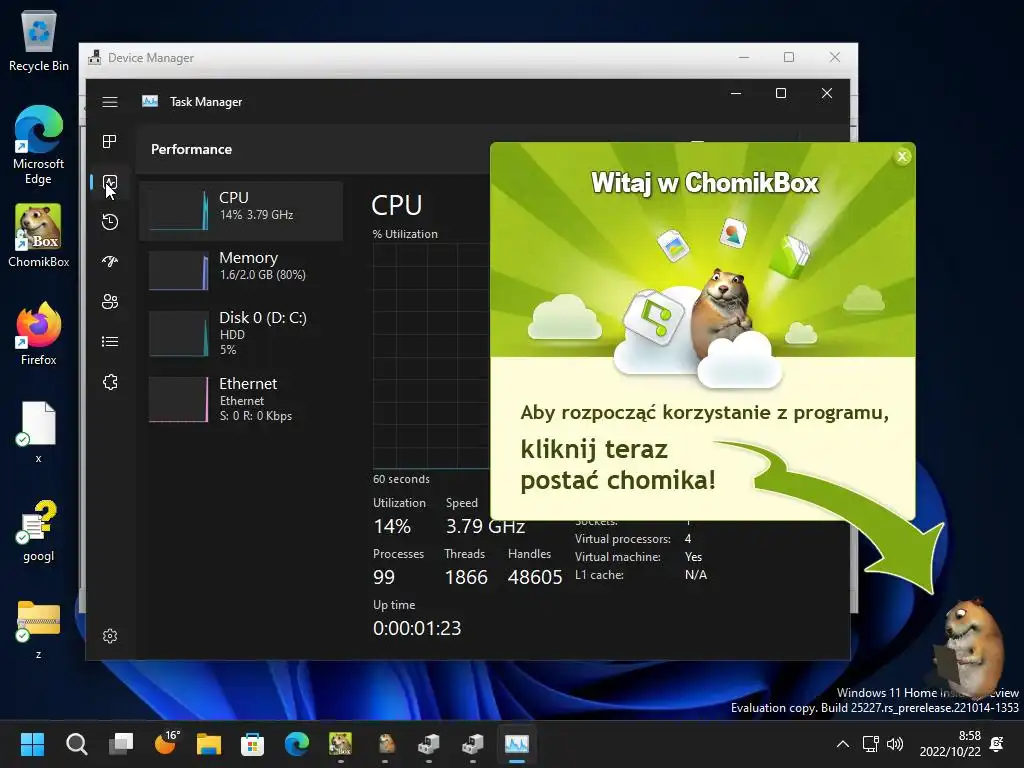Open taskbar Search

[x=76, y=744]
